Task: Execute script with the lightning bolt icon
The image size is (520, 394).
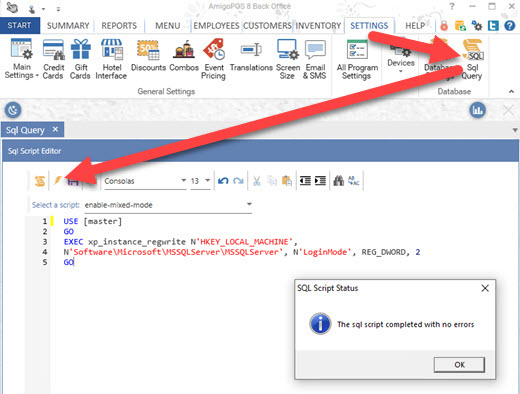Action: pyautogui.click(x=58, y=181)
